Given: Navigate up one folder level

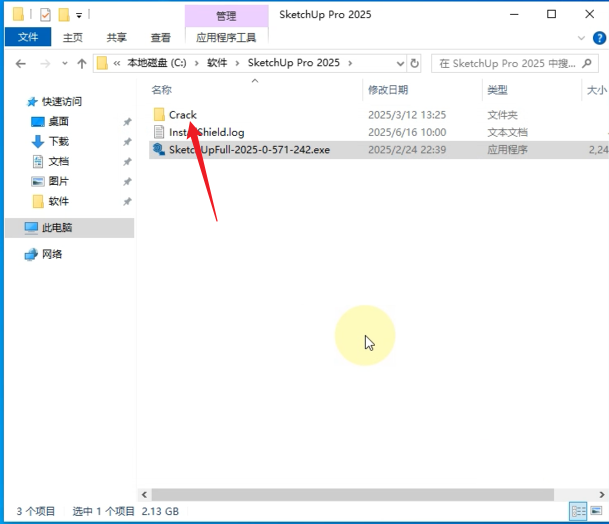Looking at the screenshot, I should tap(82, 63).
